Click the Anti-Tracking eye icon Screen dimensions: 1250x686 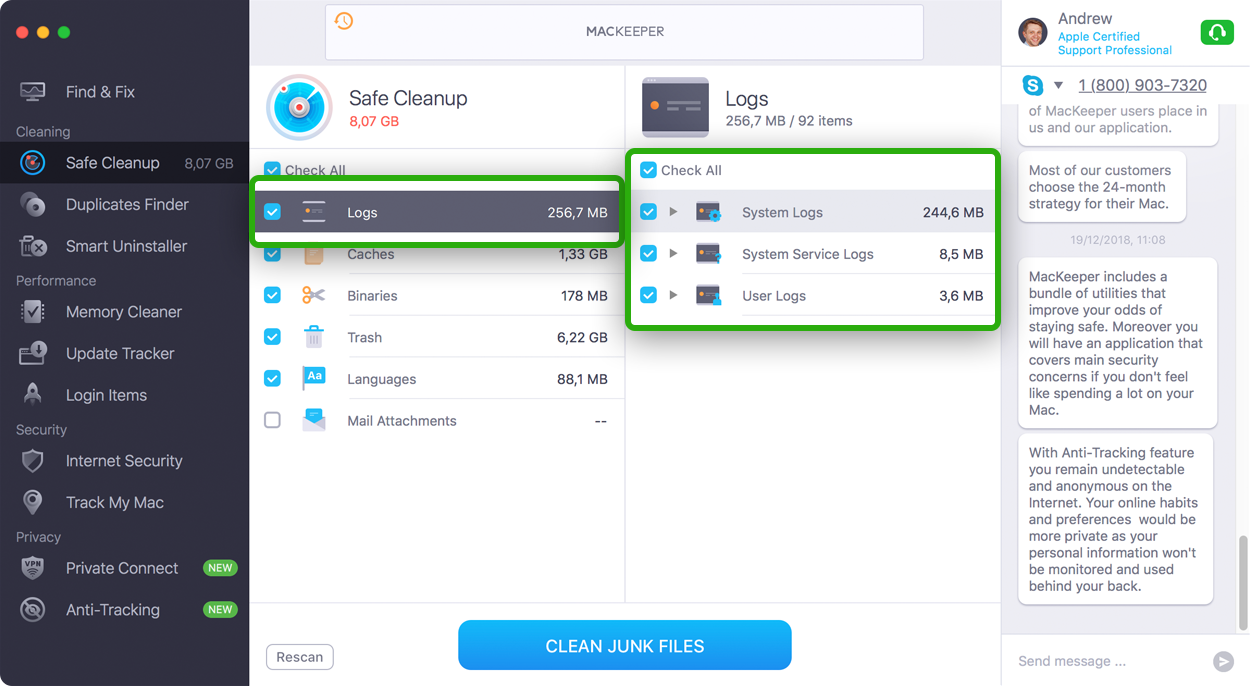(x=33, y=610)
